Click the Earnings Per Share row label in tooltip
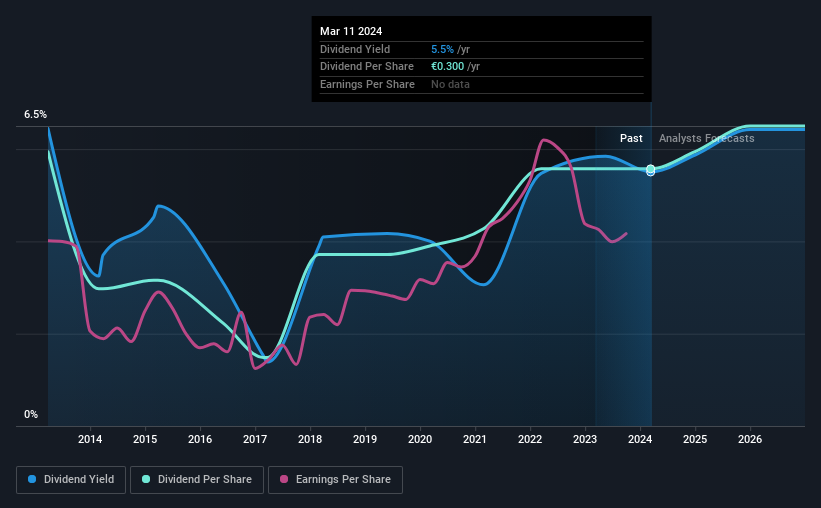Screen dimensions: 821x508 click(x=367, y=84)
